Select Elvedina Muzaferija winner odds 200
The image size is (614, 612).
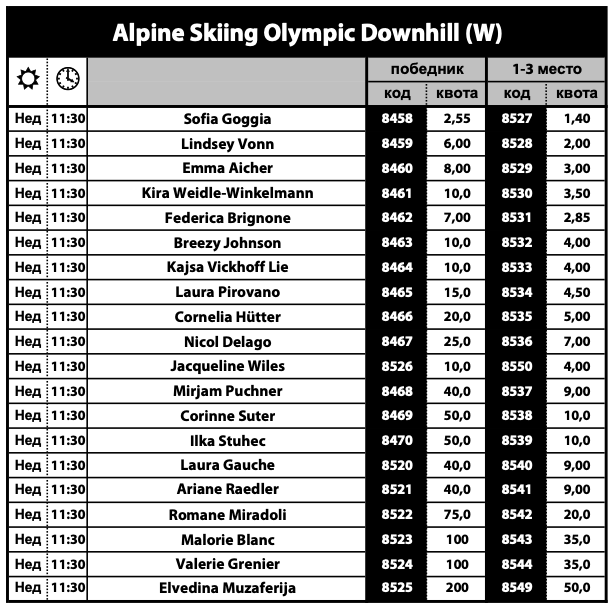456,588
